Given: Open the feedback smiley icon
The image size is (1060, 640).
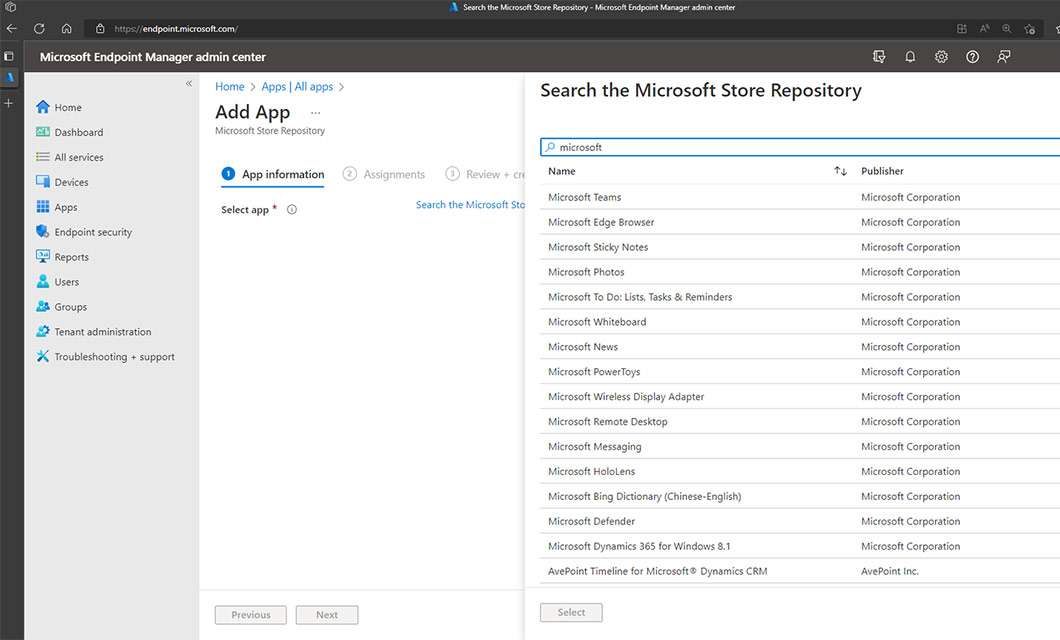Looking at the screenshot, I should point(1003,57).
